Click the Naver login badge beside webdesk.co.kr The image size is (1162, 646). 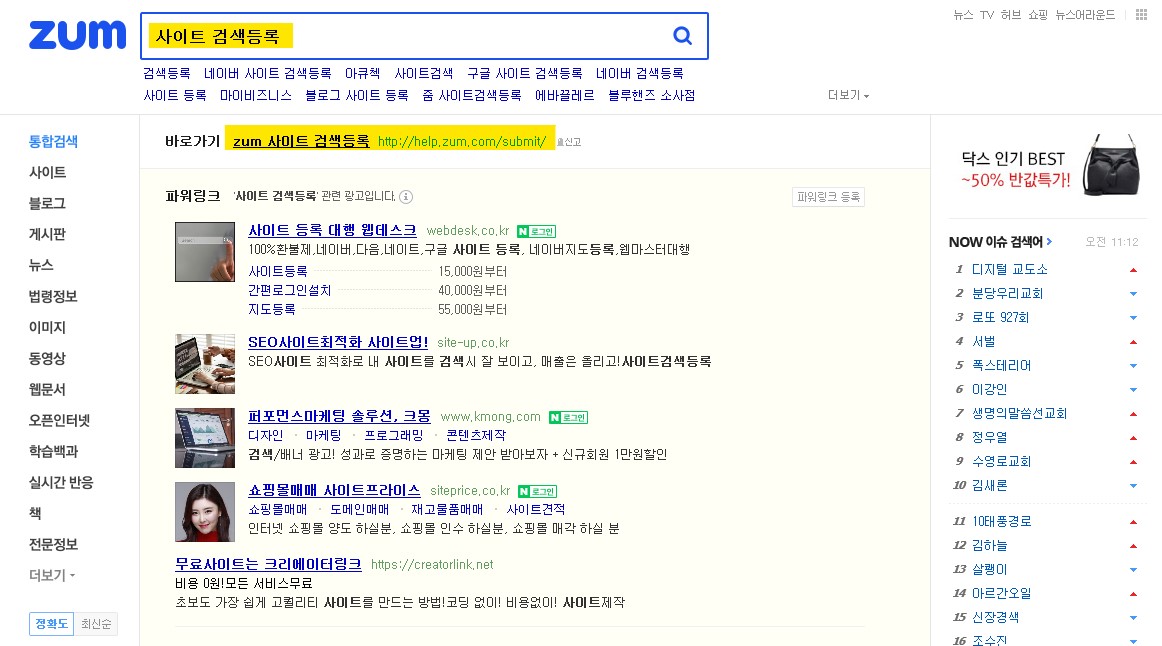tap(537, 231)
